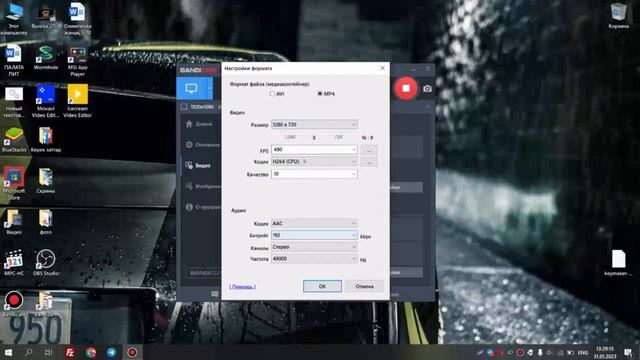Launch MPC-HC media player shortcut
This screenshot has width=640, height=360.
click(x=14, y=263)
